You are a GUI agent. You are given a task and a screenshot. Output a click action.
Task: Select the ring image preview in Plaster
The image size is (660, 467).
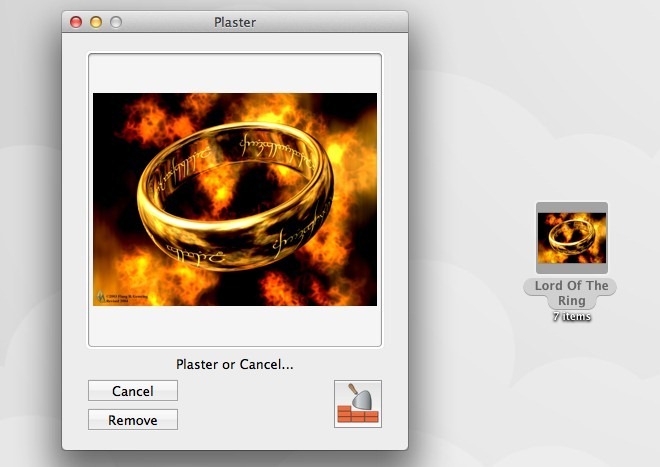point(235,199)
